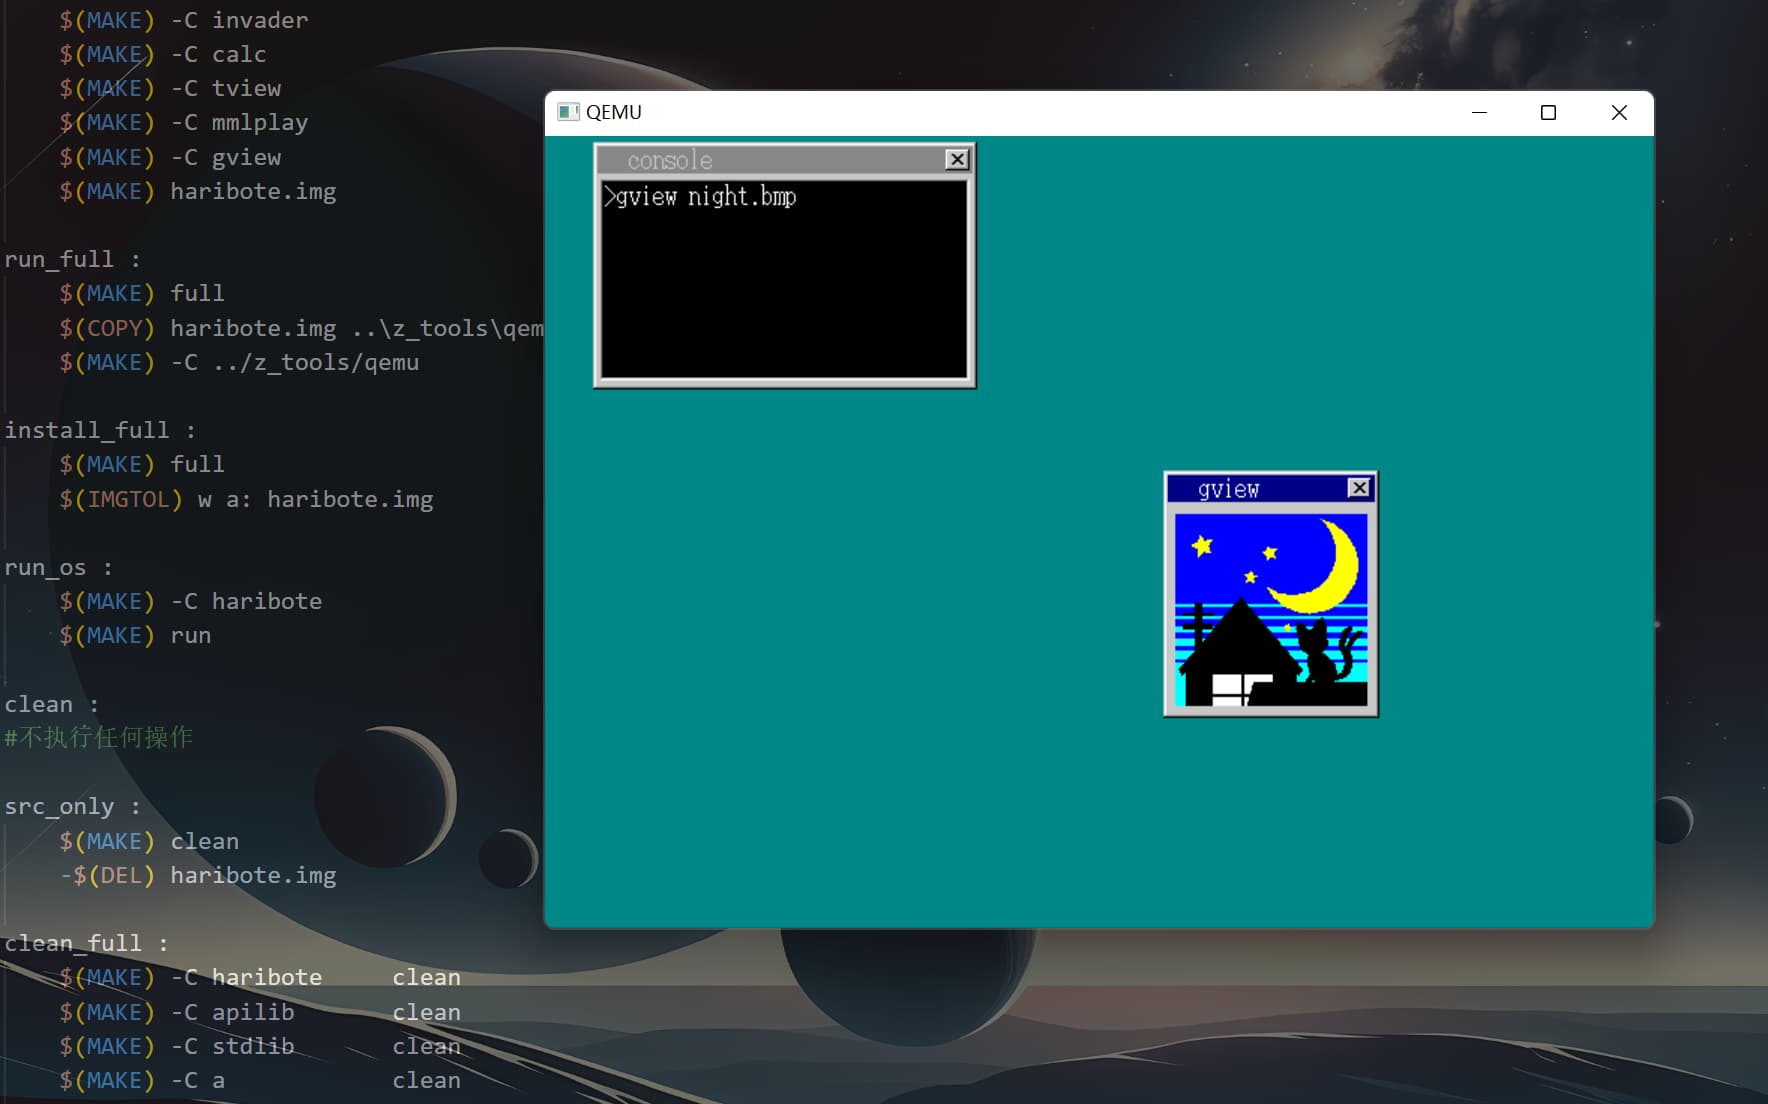Click the 'gview night.bmp' command line text
This screenshot has height=1104, width=1768.
point(705,197)
